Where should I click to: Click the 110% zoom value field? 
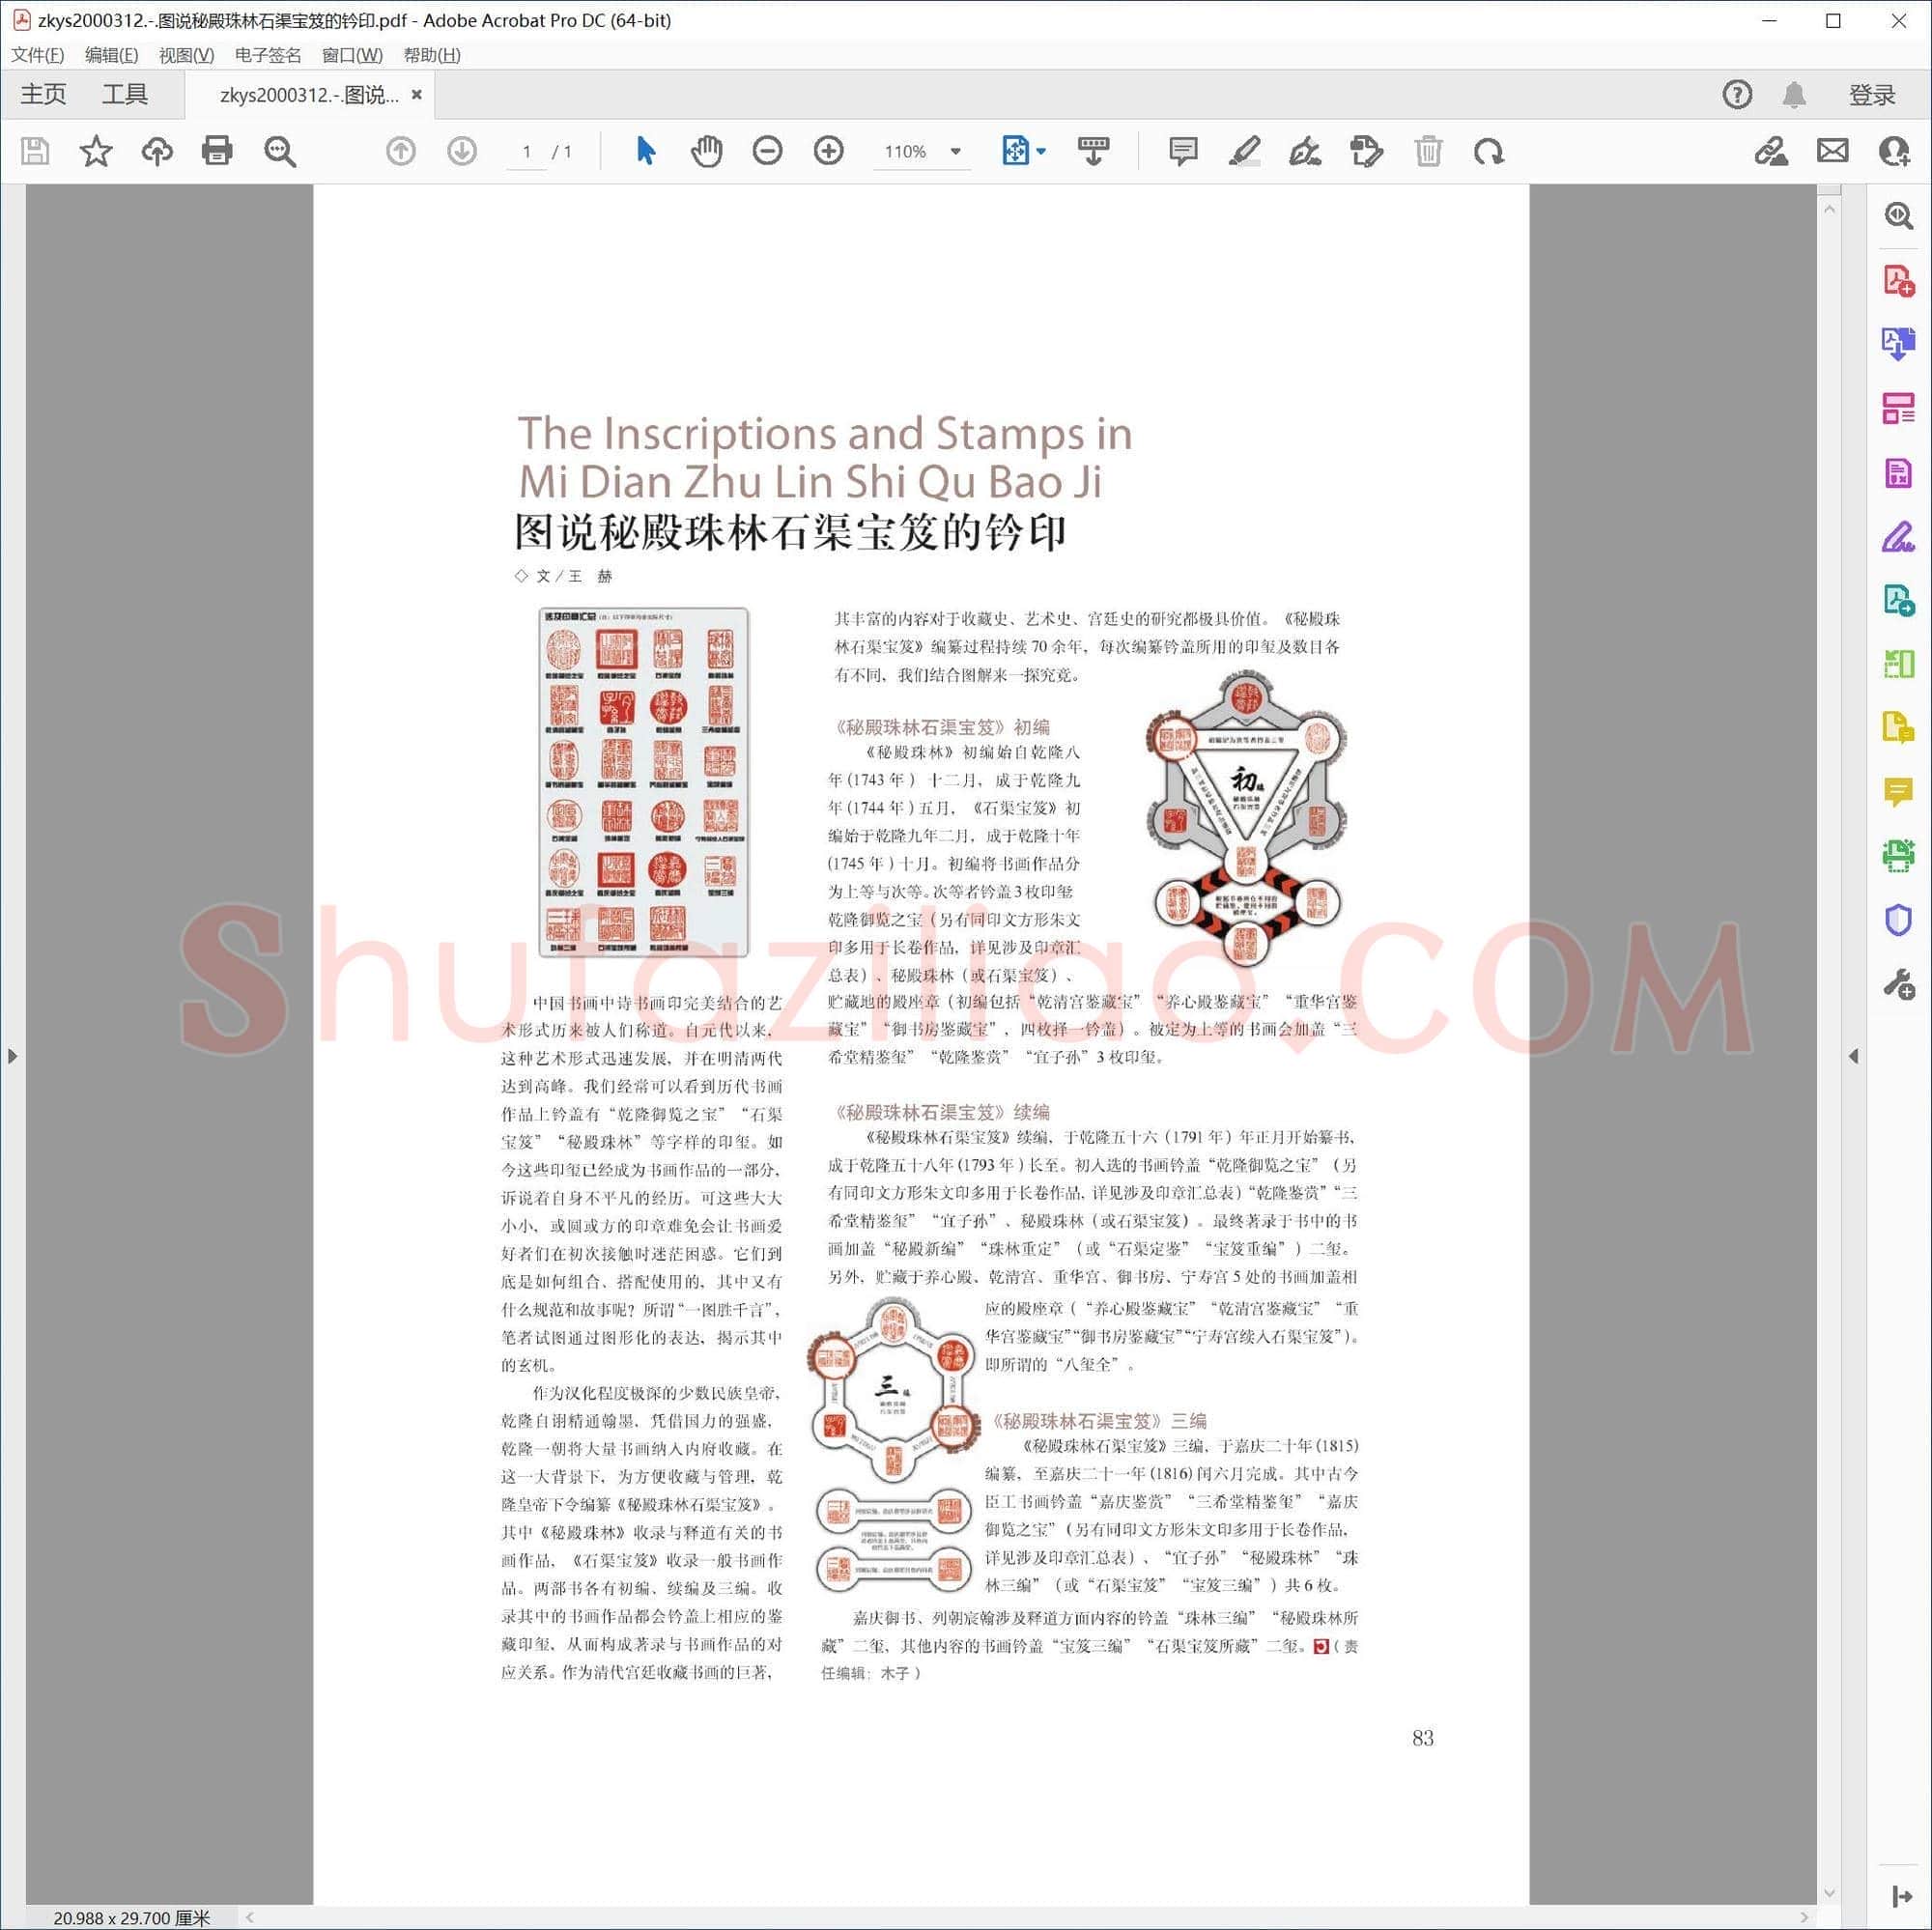coord(906,152)
